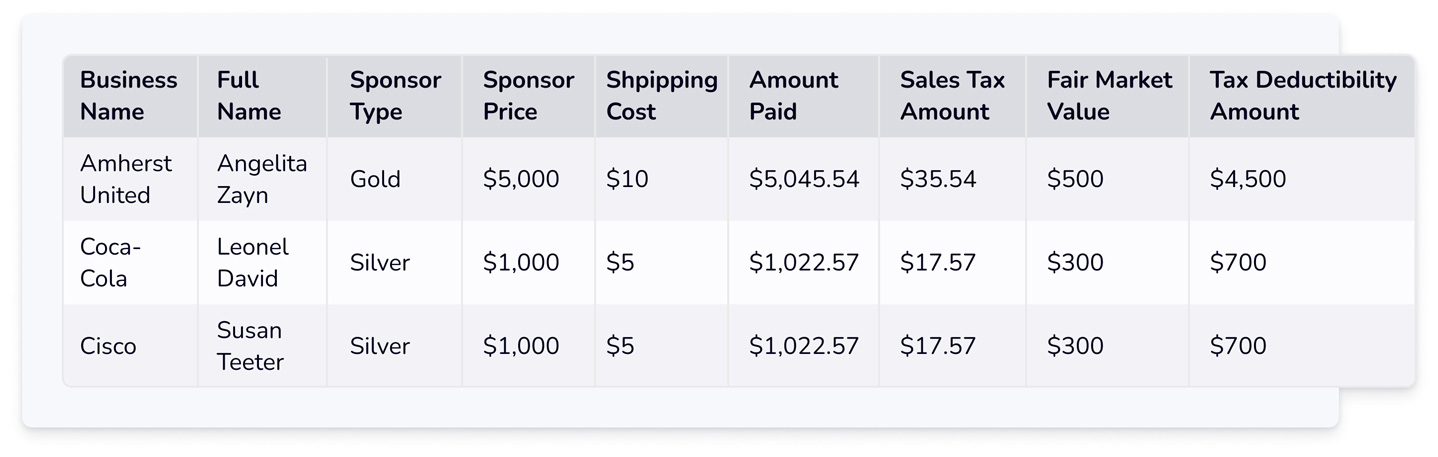Select the Sponsor Type column header
Screen dimensions: 1438x457
(395, 96)
